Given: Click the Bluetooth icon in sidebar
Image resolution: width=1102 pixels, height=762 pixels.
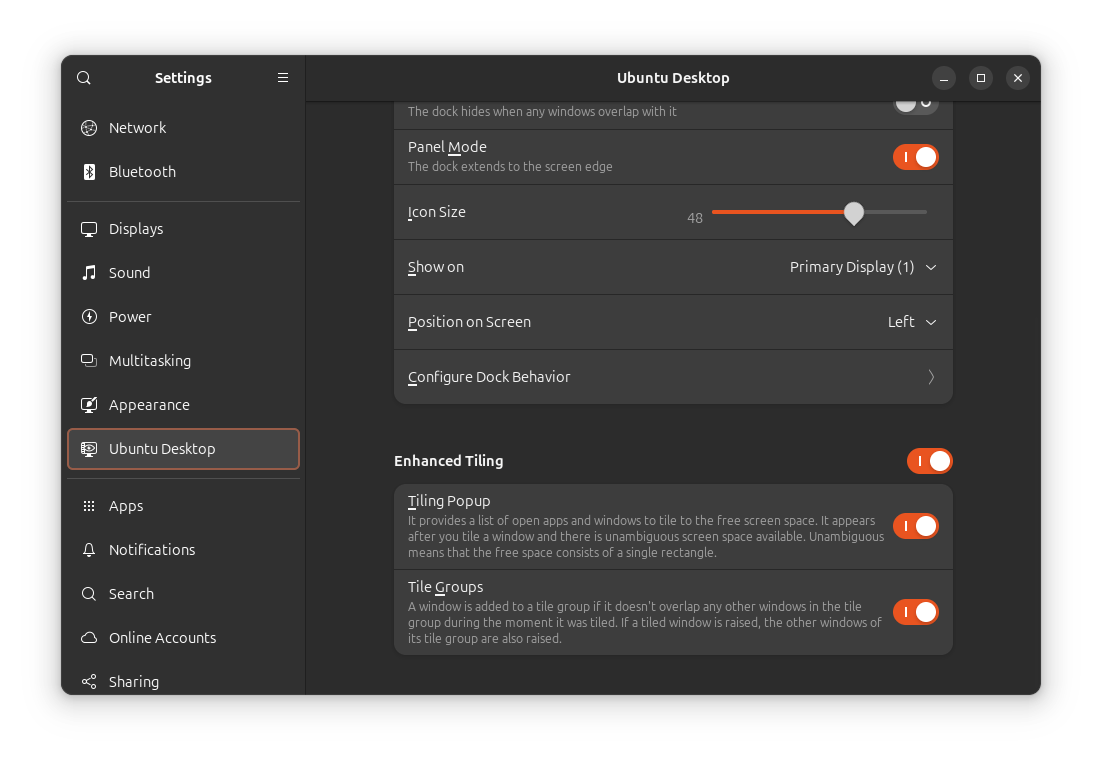Looking at the screenshot, I should 89,171.
